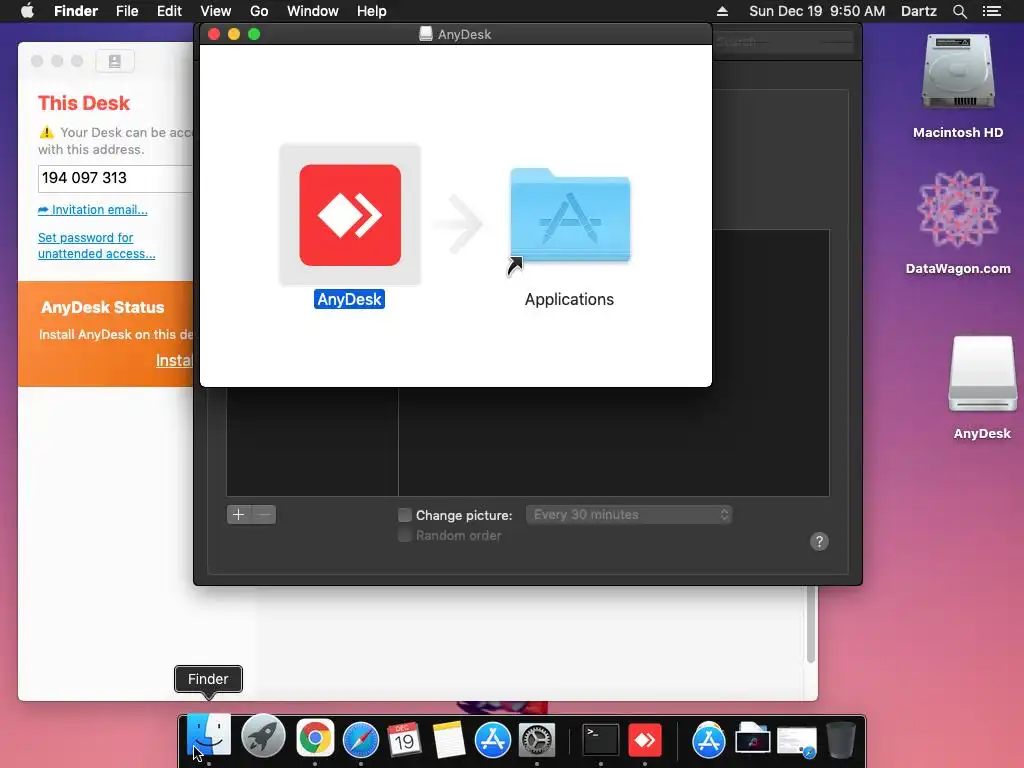This screenshot has width=1024, height=768.
Task: Open the Edit menu
Action: click(x=169, y=11)
